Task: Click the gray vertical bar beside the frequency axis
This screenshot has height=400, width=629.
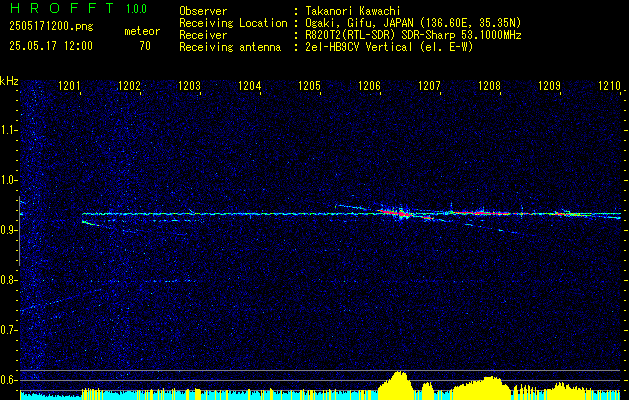Action: (19, 231)
